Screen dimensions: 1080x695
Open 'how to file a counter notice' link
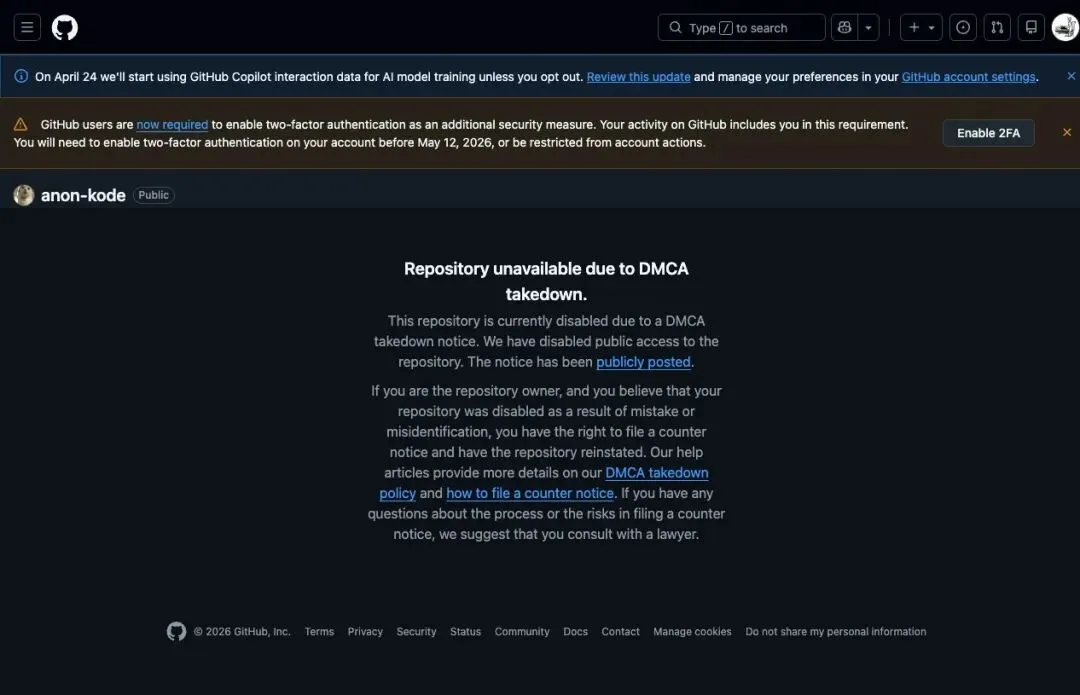pos(530,493)
